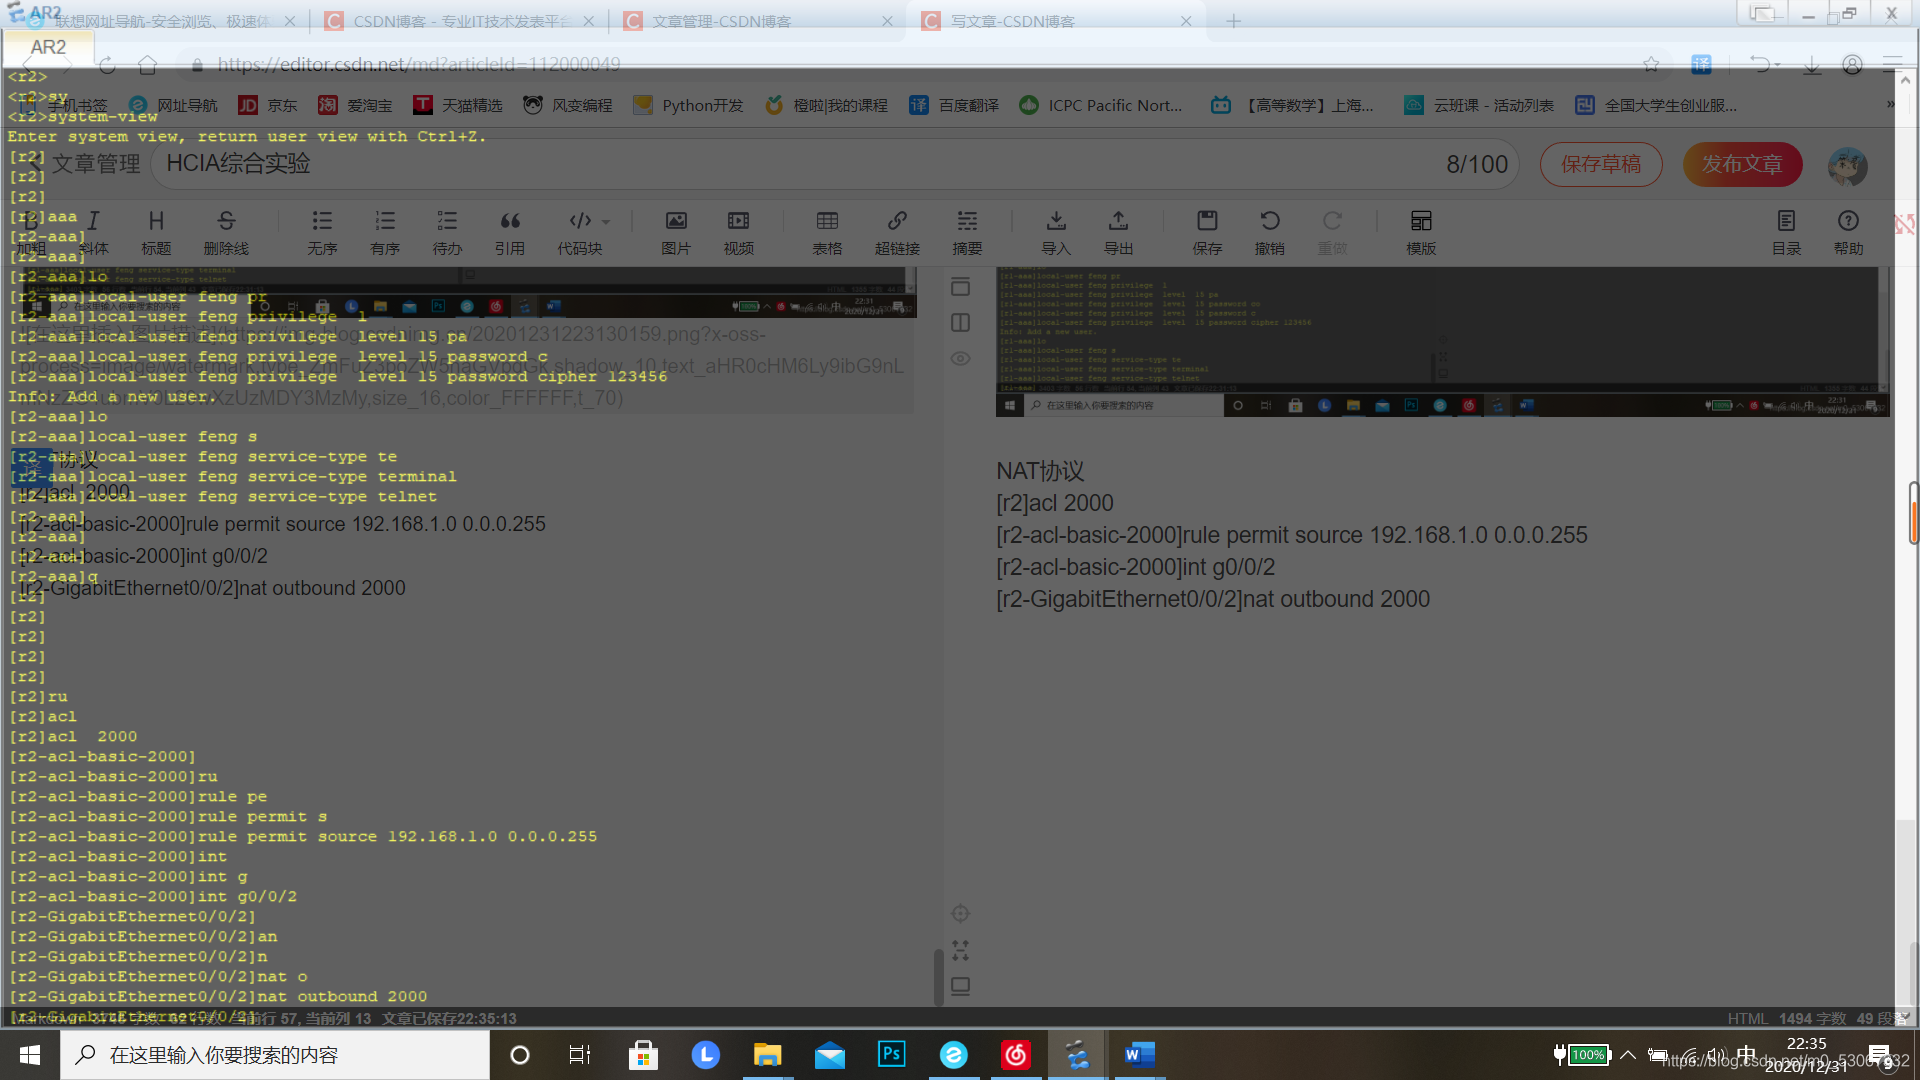Open code block language dropdown arrow
This screenshot has width=1920, height=1080.
pos(606,222)
